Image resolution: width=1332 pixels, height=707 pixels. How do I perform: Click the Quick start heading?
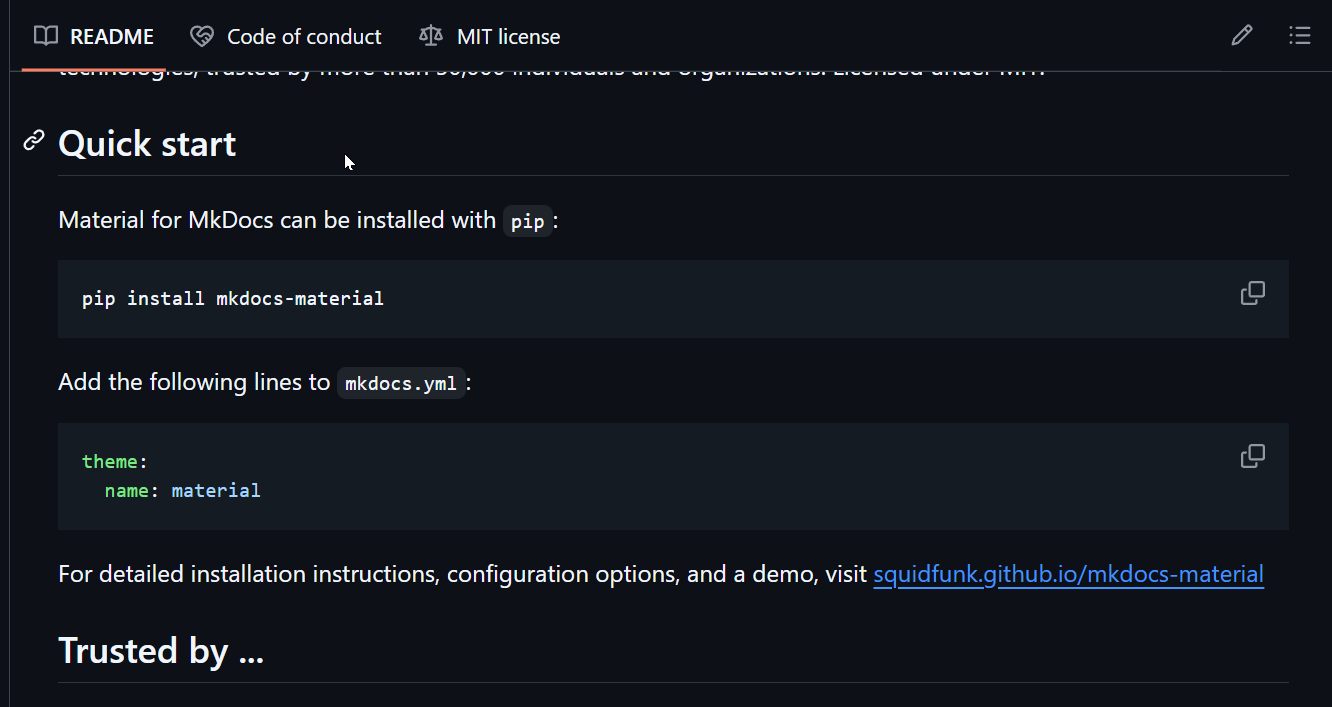147,144
